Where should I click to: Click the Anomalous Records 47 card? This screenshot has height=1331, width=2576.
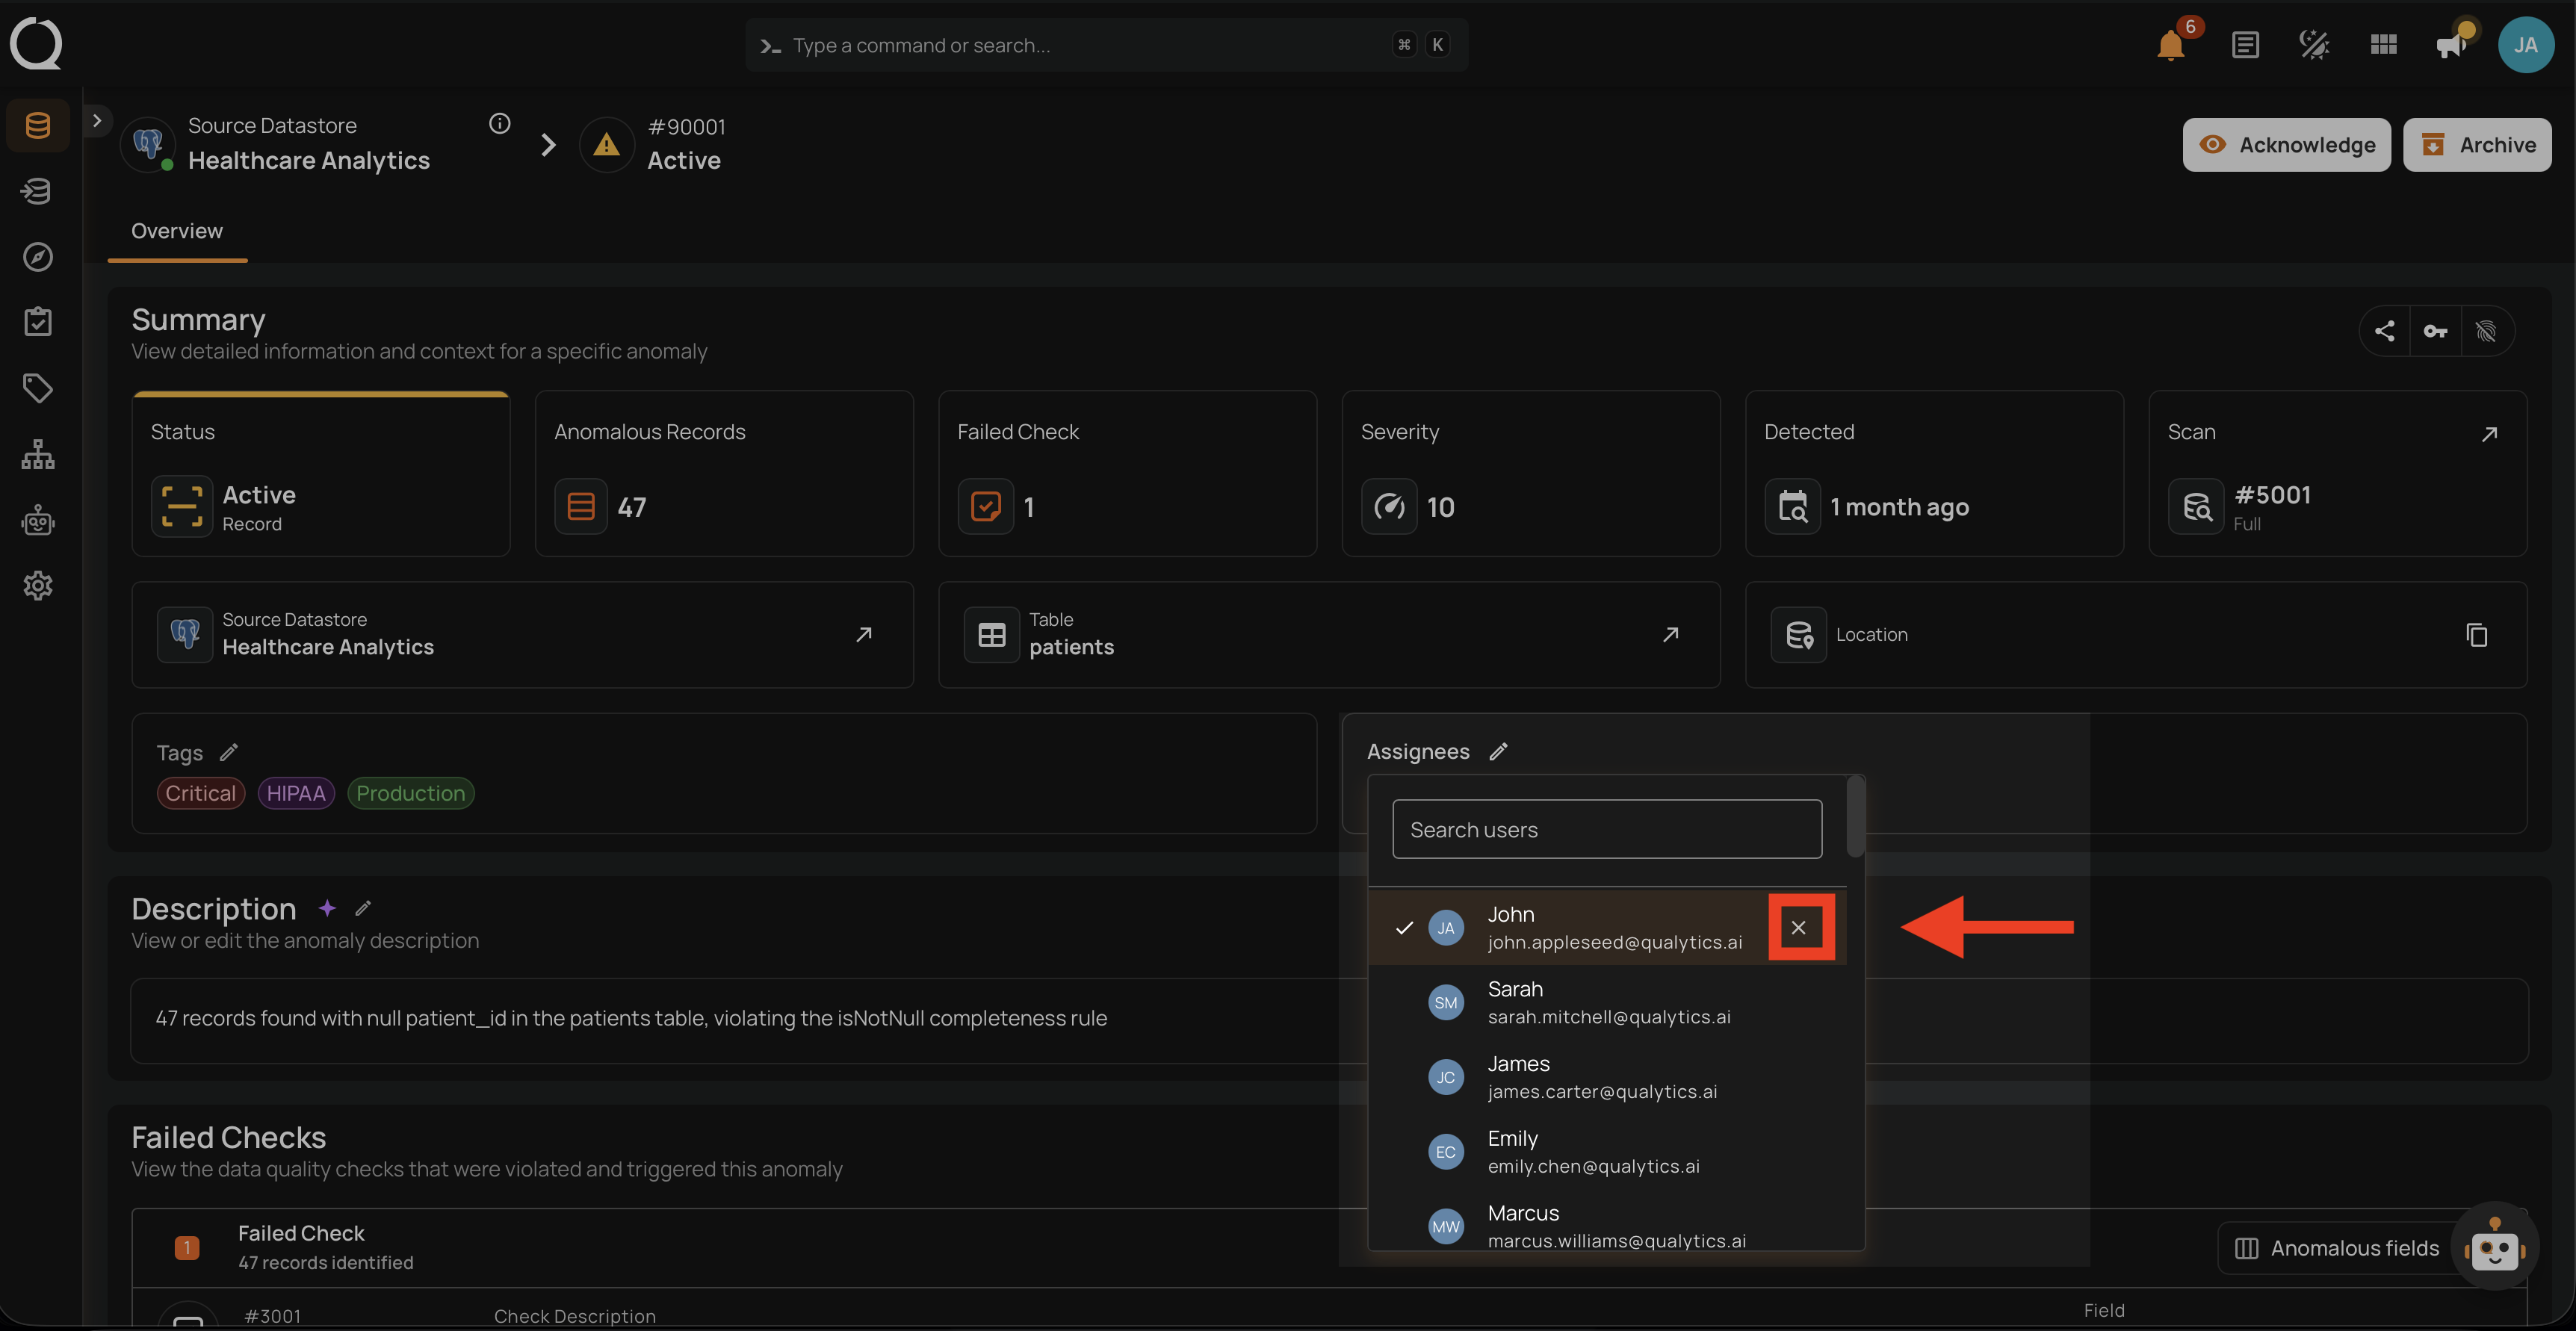(724, 474)
